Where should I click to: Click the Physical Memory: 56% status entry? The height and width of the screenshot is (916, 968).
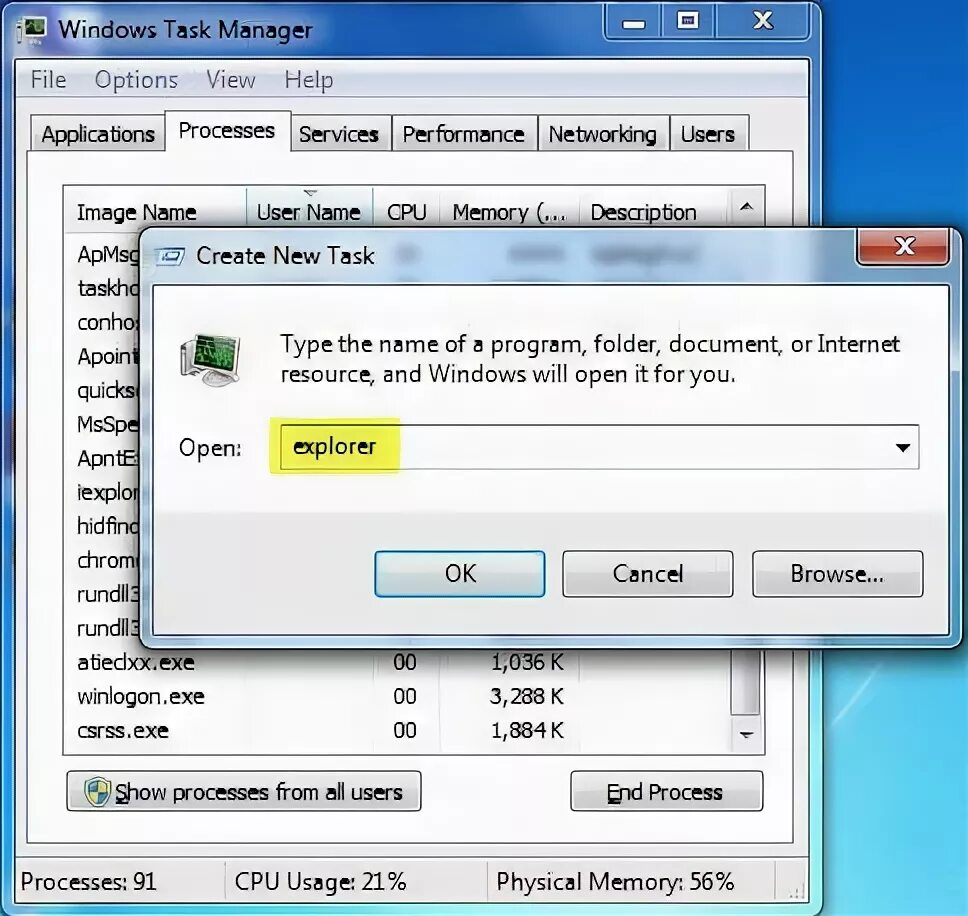pos(615,881)
